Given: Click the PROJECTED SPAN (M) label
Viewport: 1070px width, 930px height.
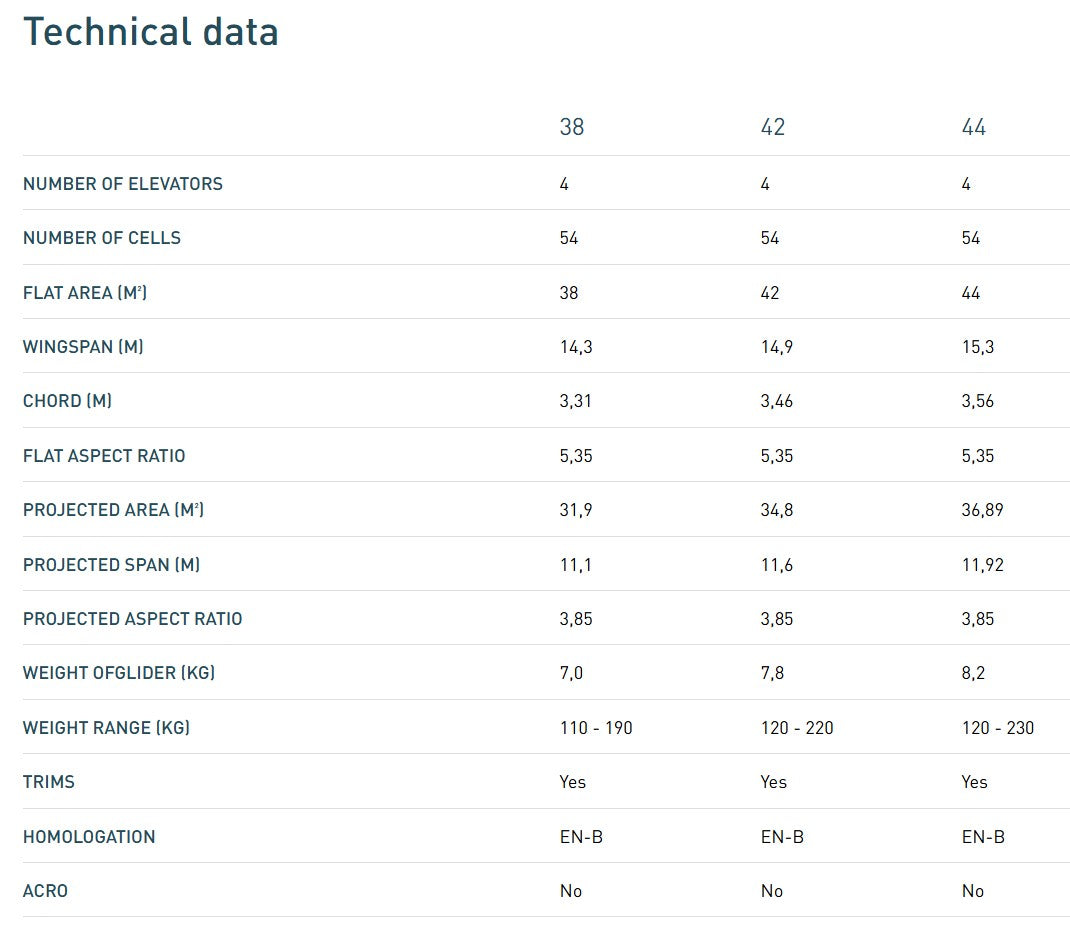Looking at the screenshot, I should [x=111, y=565].
